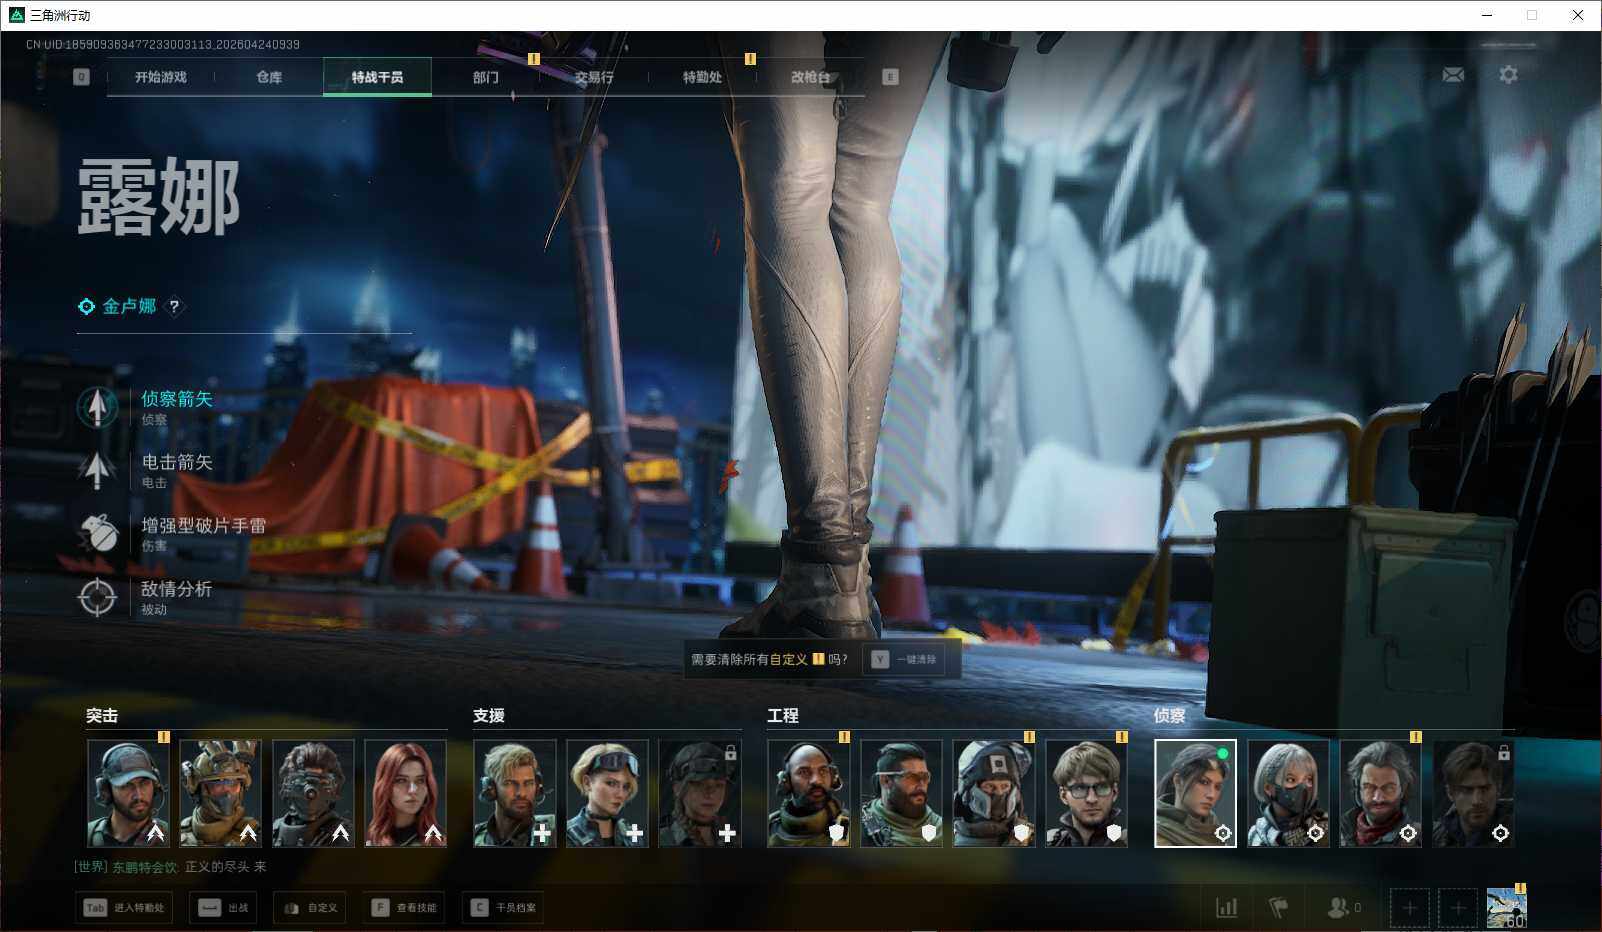Click the 一键清除 button
Viewport: 1602px width, 932px height.
[904, 660]
